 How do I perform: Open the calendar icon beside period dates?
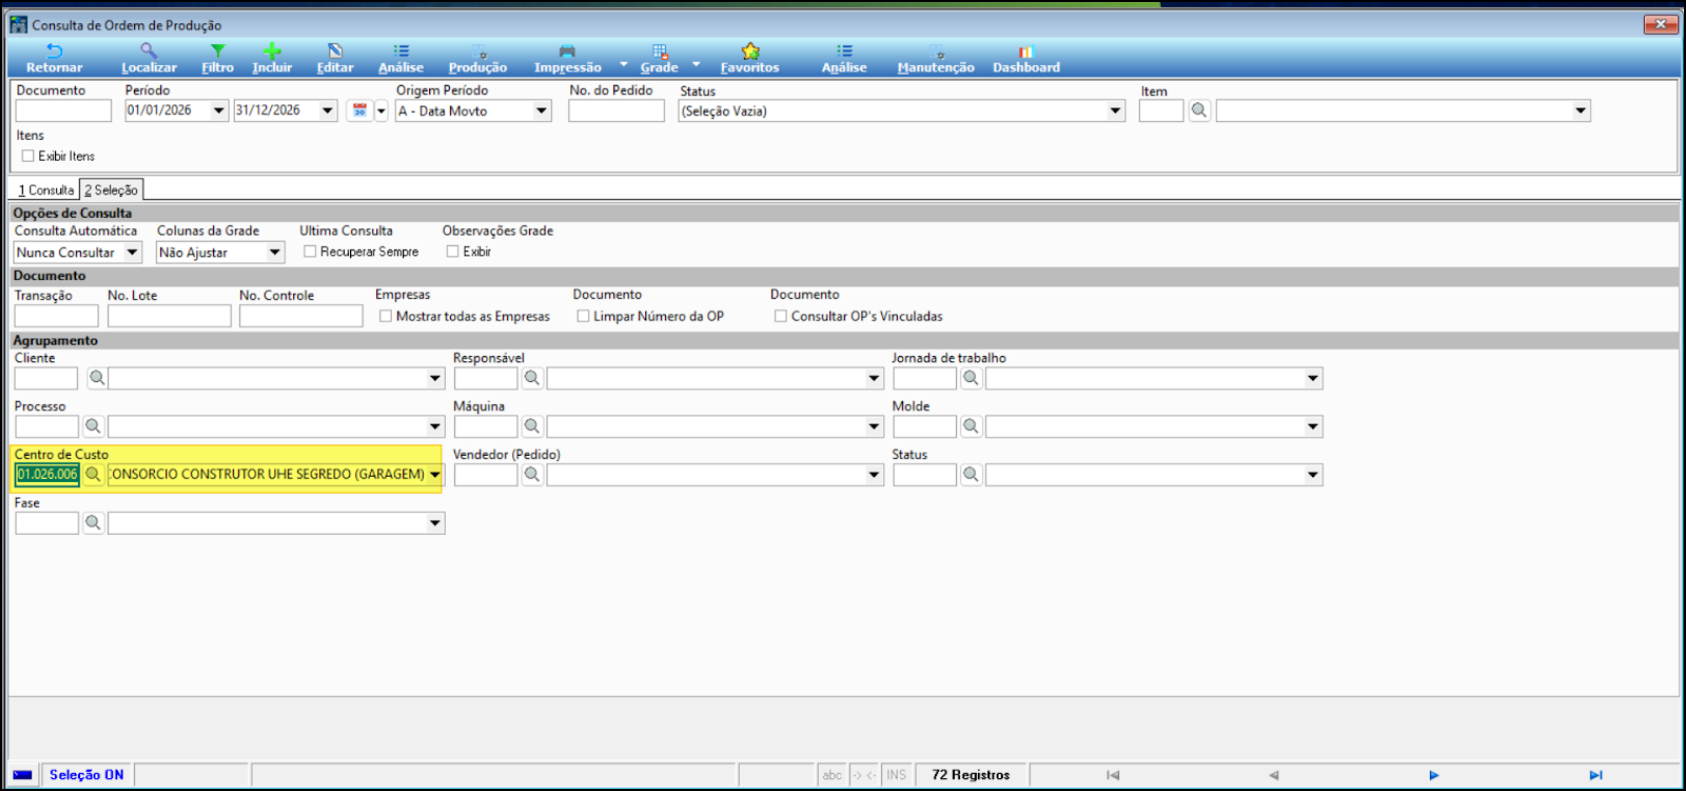(x=359, y=111)
